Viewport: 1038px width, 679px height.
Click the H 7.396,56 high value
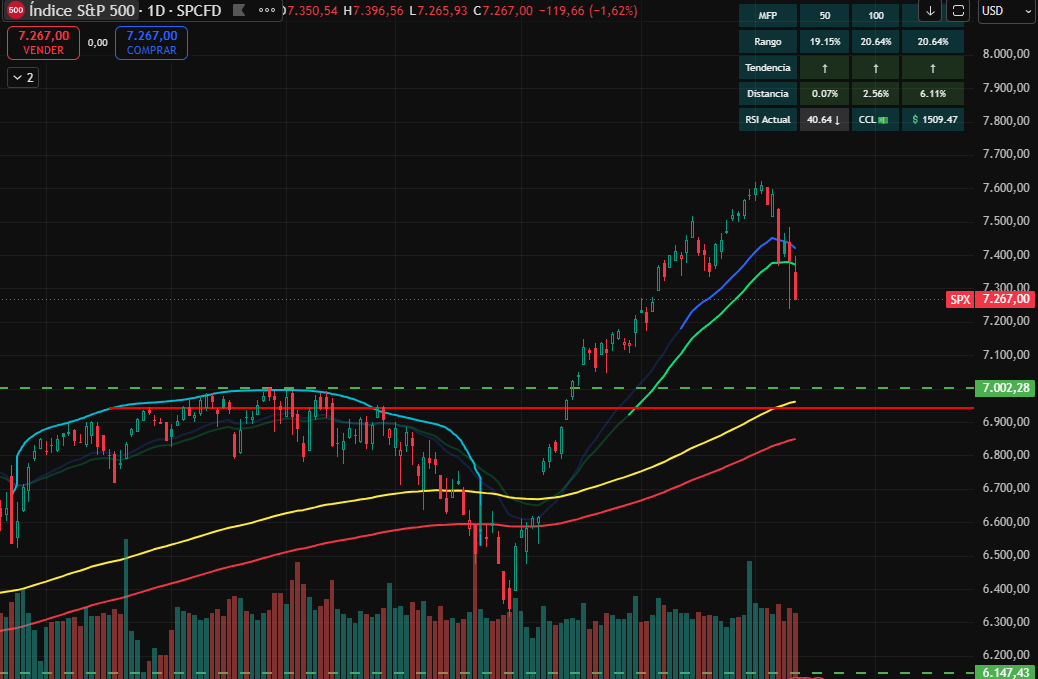pos(371,11)
